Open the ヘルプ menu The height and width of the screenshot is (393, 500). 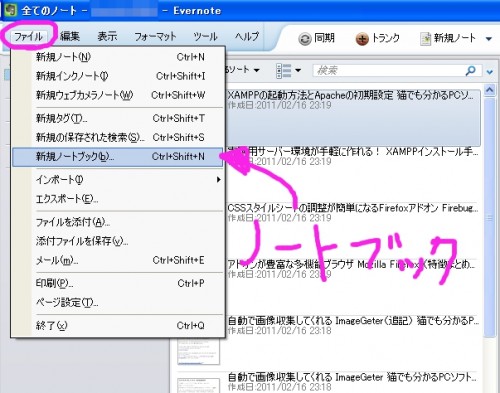pos(247,36)
